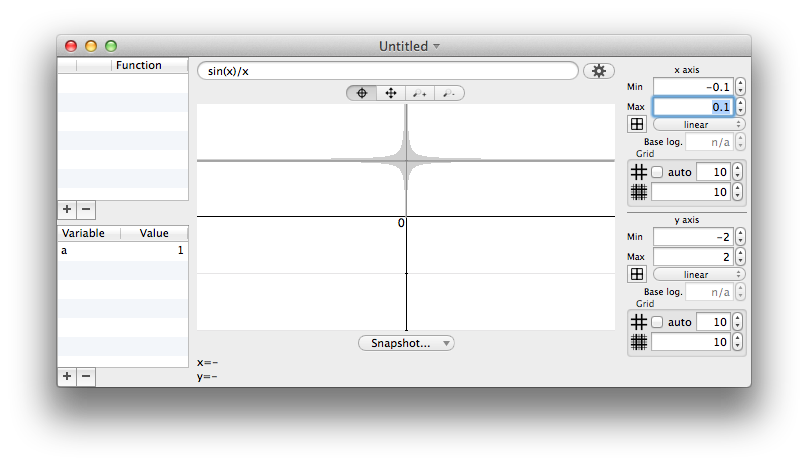This screenshot has height=466, width=808.
Task: Open the Snapshot... dropdown
Action: 406,343
